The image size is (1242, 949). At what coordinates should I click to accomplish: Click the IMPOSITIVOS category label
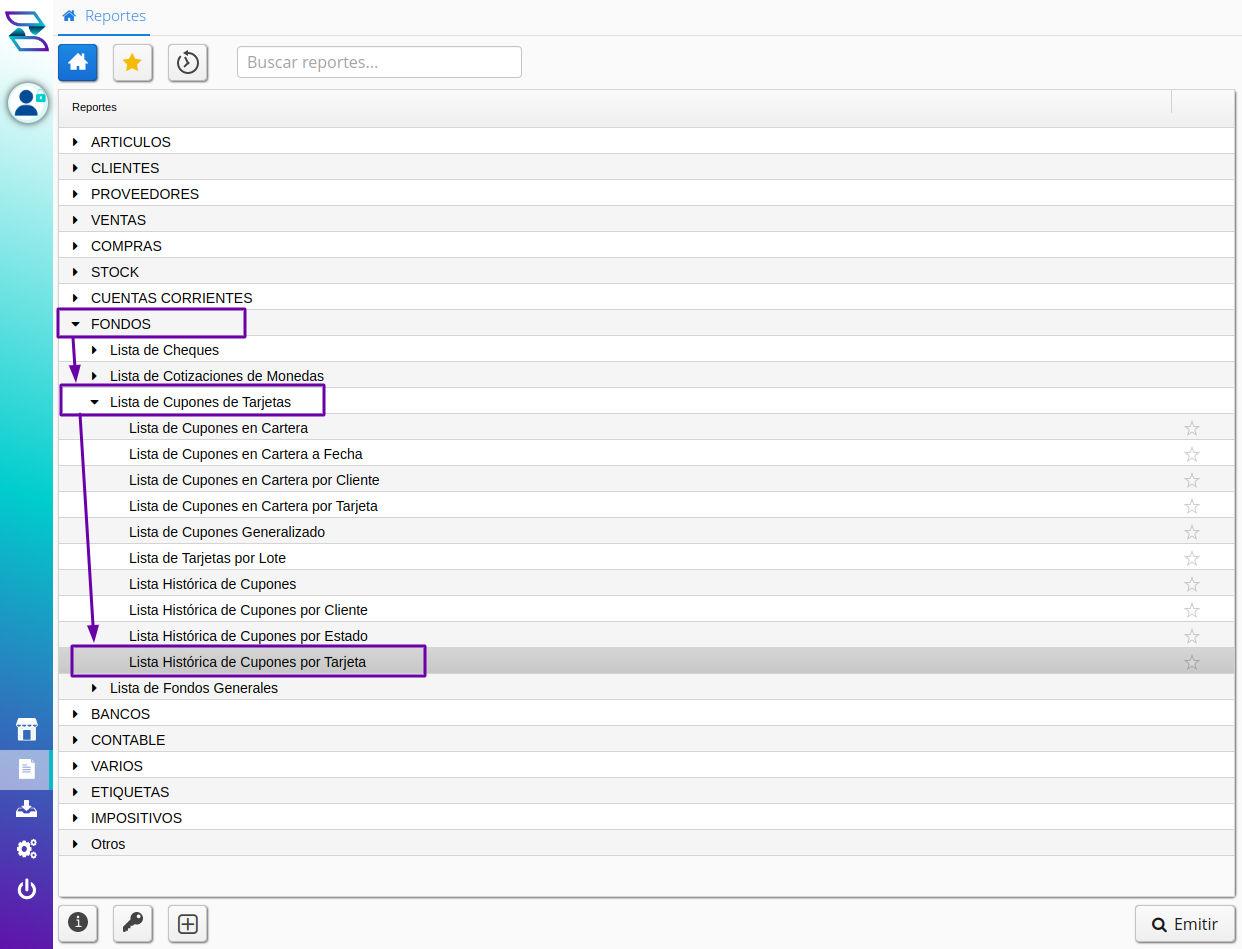click(x=136, y=818)
